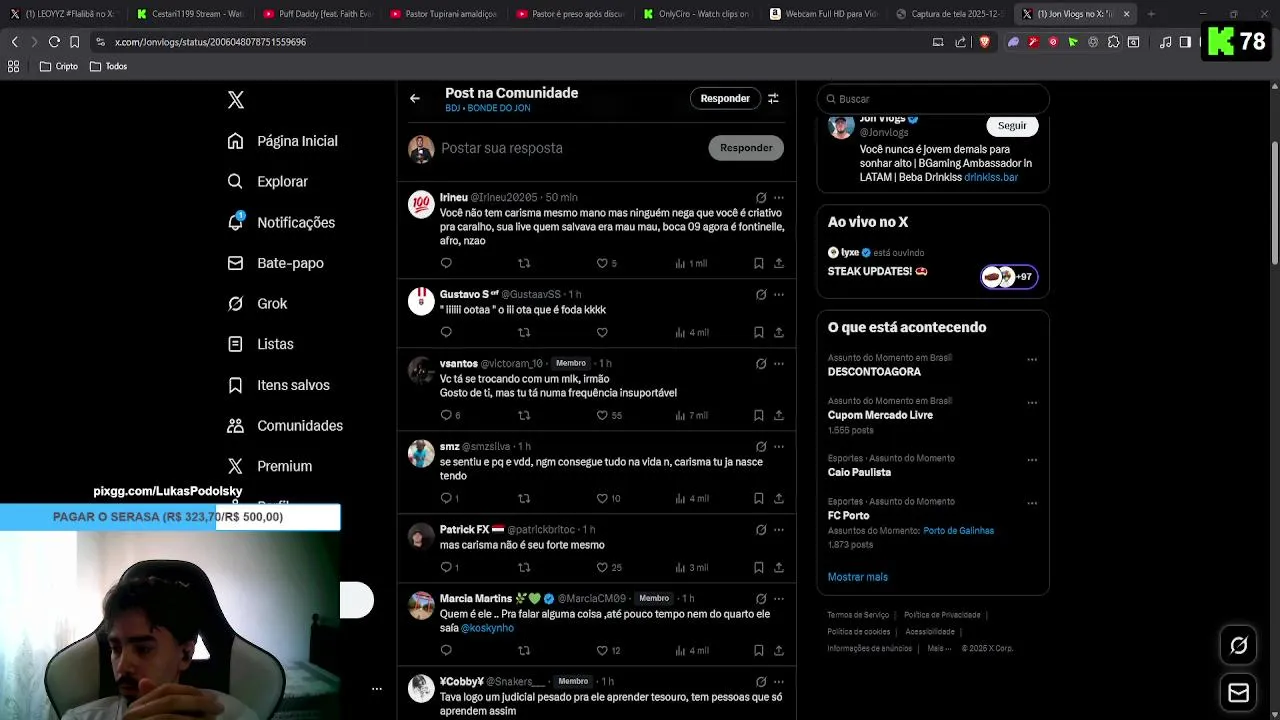Ask Grok about ¥Cobby¥'s post
The image size is (1280, 720).
point(761,682)
